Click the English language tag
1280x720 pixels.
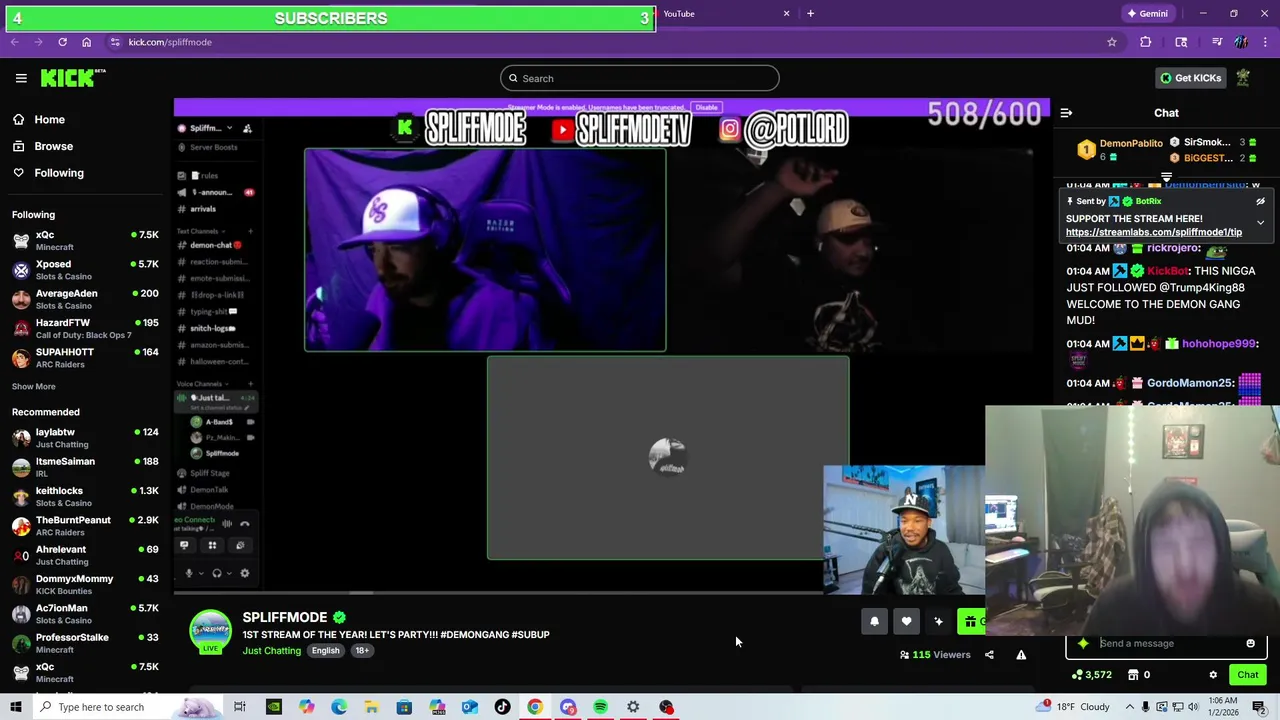pos(325,651)
